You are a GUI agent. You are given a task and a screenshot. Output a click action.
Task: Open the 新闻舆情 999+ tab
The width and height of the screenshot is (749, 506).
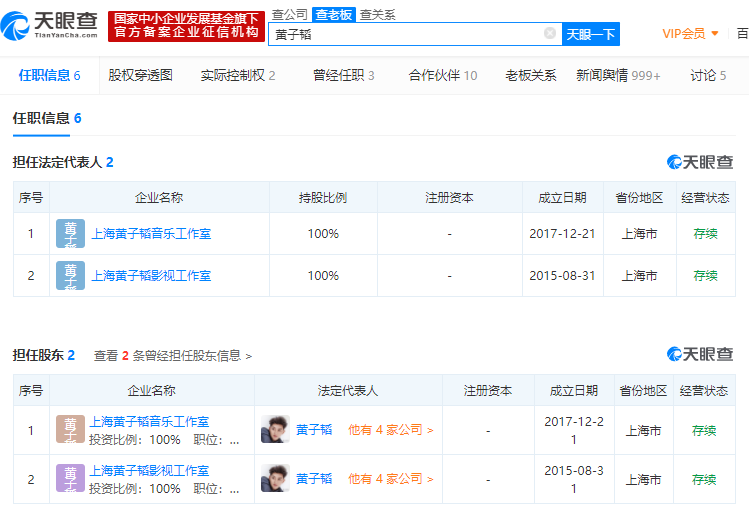point(618,75)
